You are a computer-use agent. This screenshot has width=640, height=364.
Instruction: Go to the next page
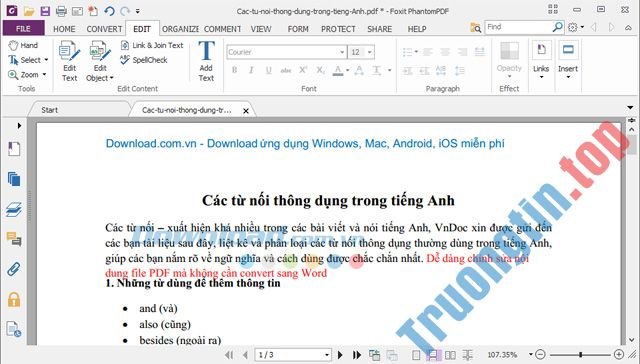click(x=340, y=355)
